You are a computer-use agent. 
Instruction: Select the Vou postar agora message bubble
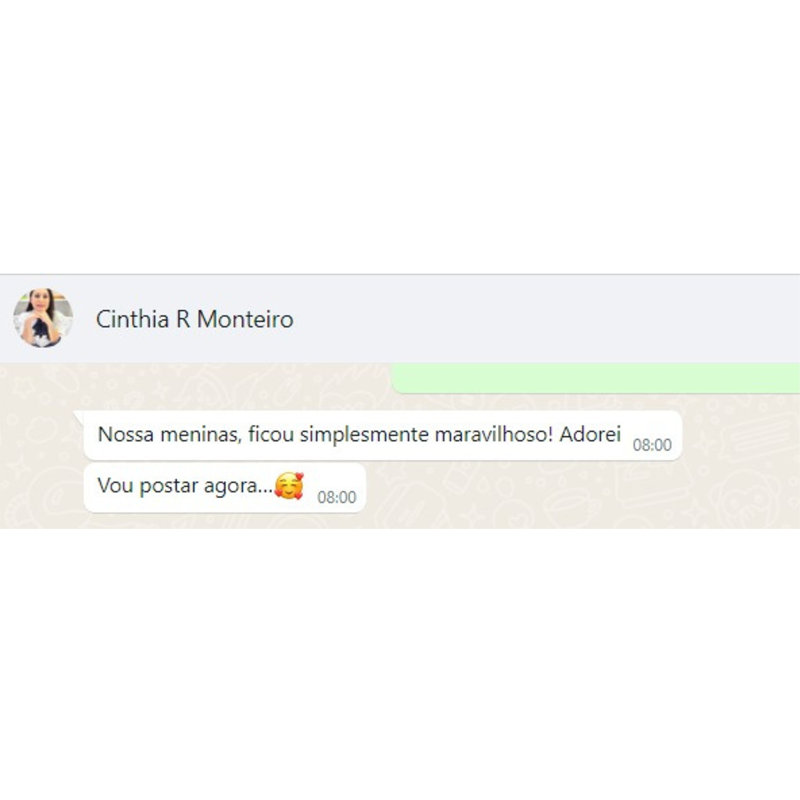click(x=224, y=487)
